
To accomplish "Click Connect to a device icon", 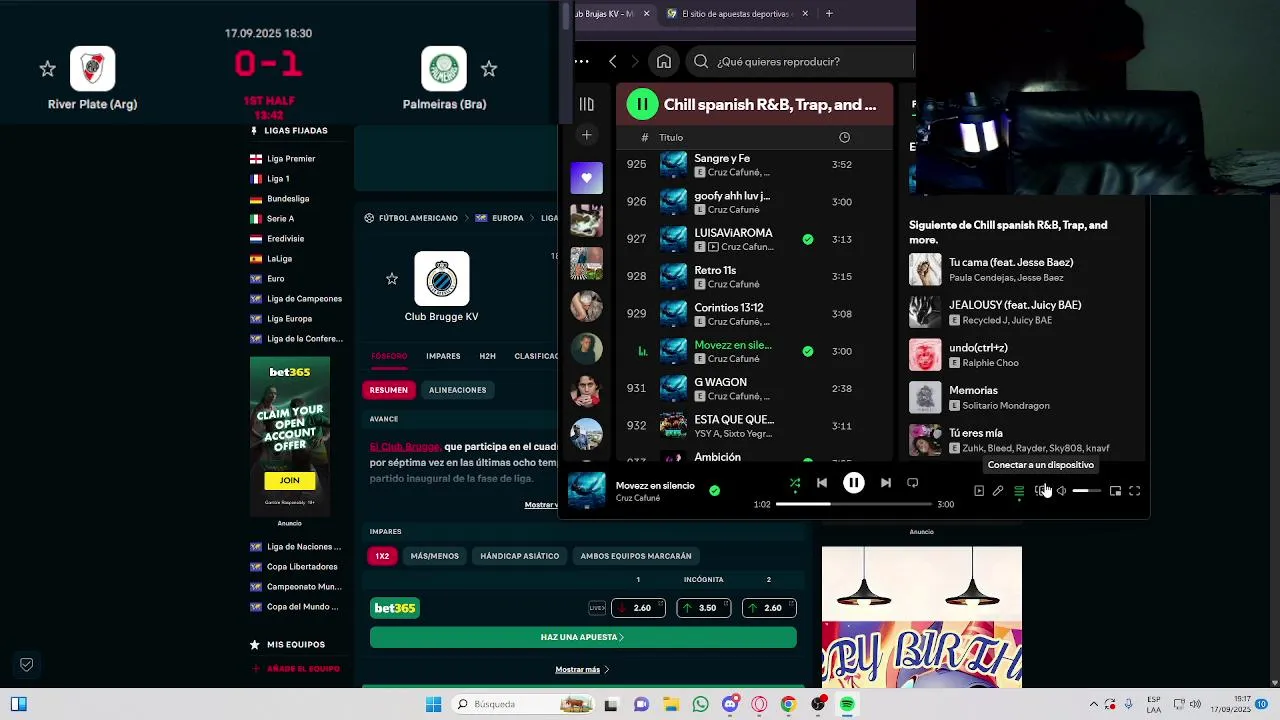I will (x=1041, y=491).
